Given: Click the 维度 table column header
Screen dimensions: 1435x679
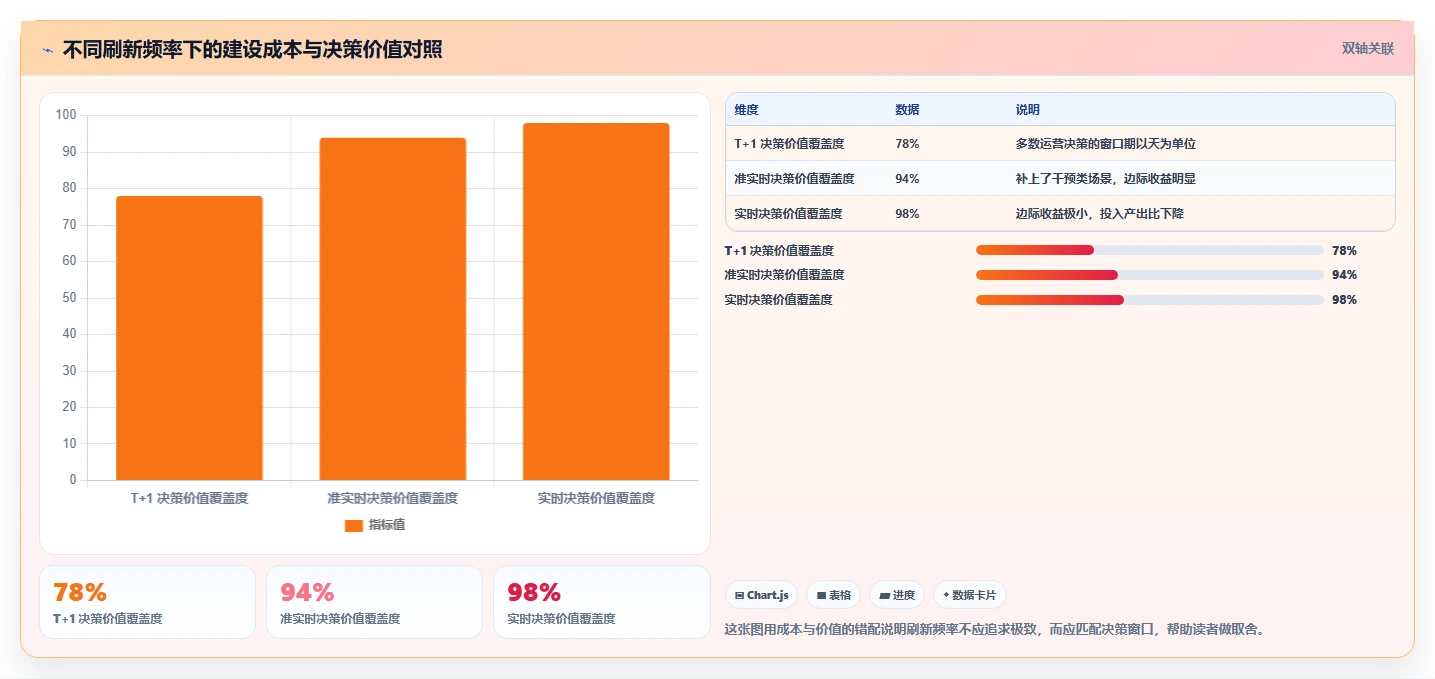Looking at the screenshot, I should tap(746, 110).
